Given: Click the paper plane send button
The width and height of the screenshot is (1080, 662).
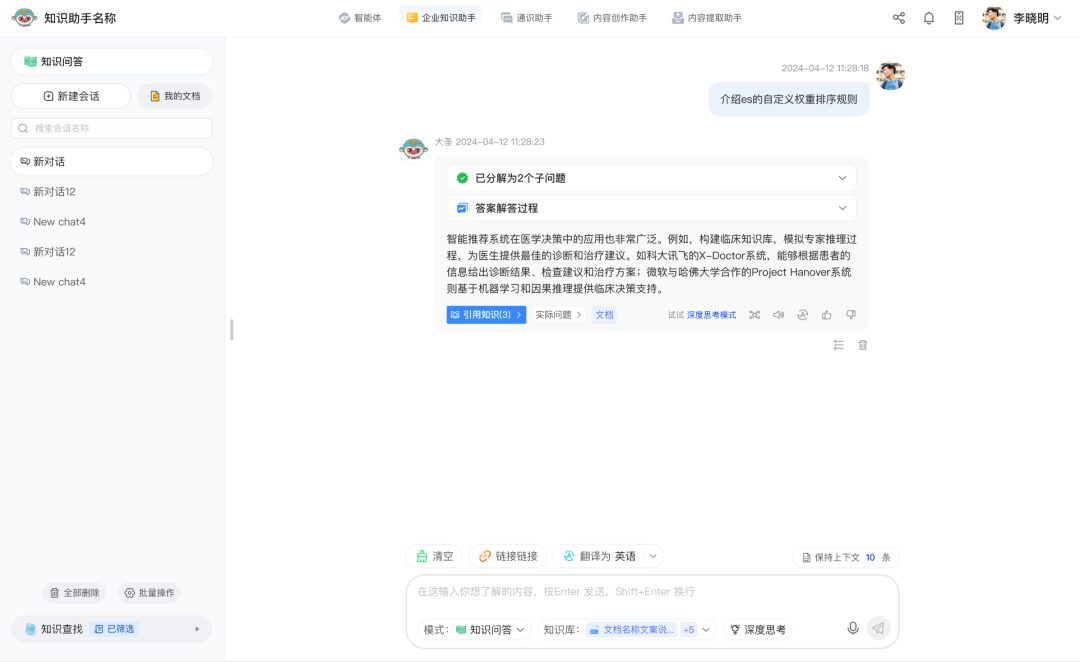Looking at the screenshot, I should pos(878,628).
